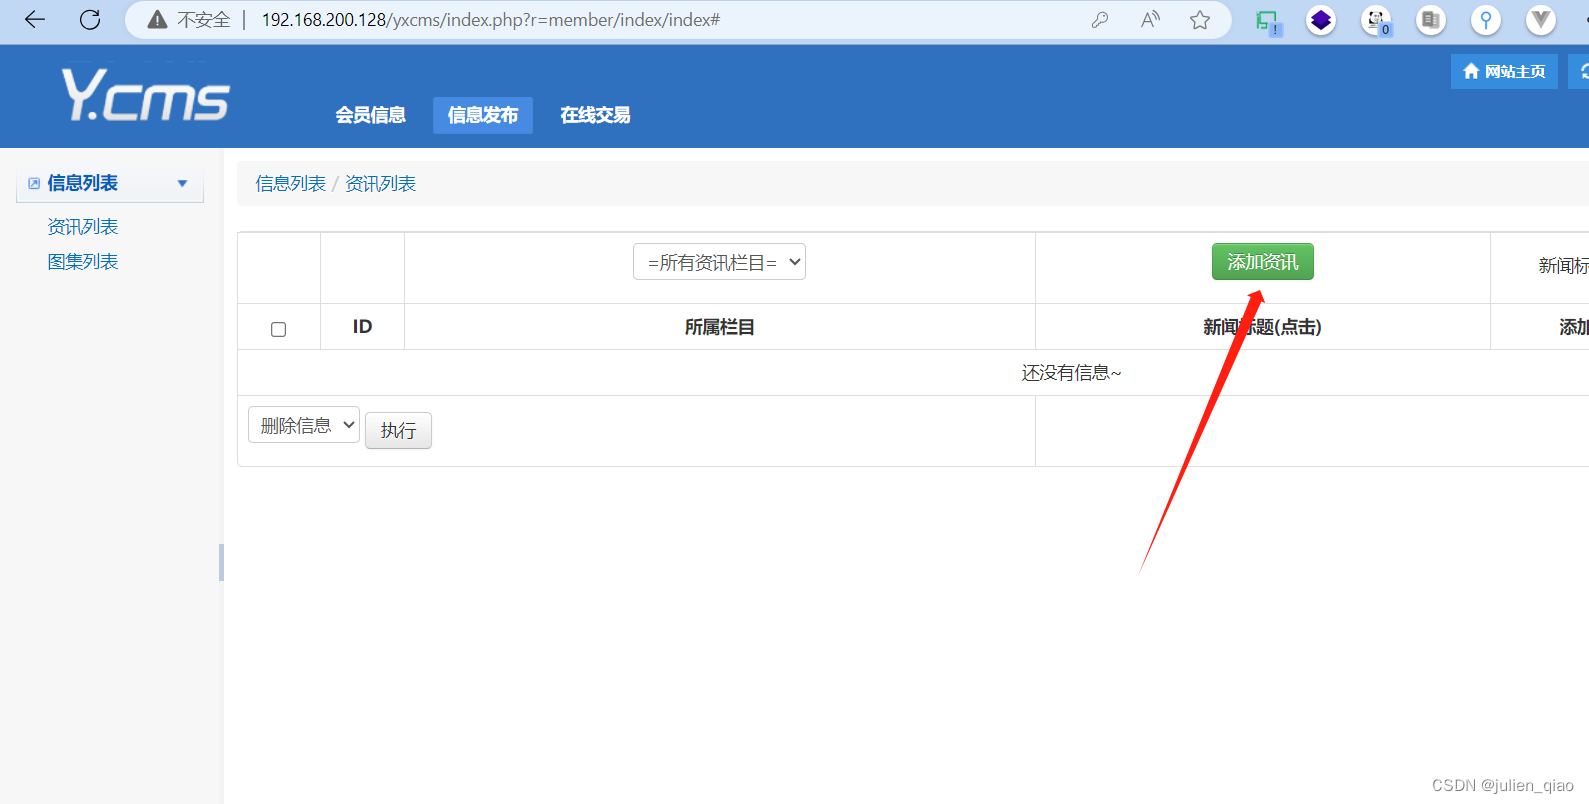Open the purple diamond extension icon
Image resolution: width=1589 pixels, height=804 pixels.
[x=1321, y=20]
